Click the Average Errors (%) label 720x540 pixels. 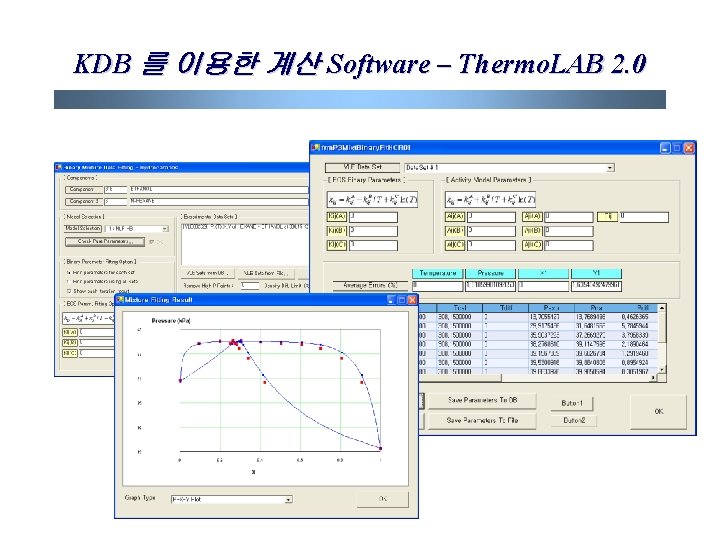(370, 286)
